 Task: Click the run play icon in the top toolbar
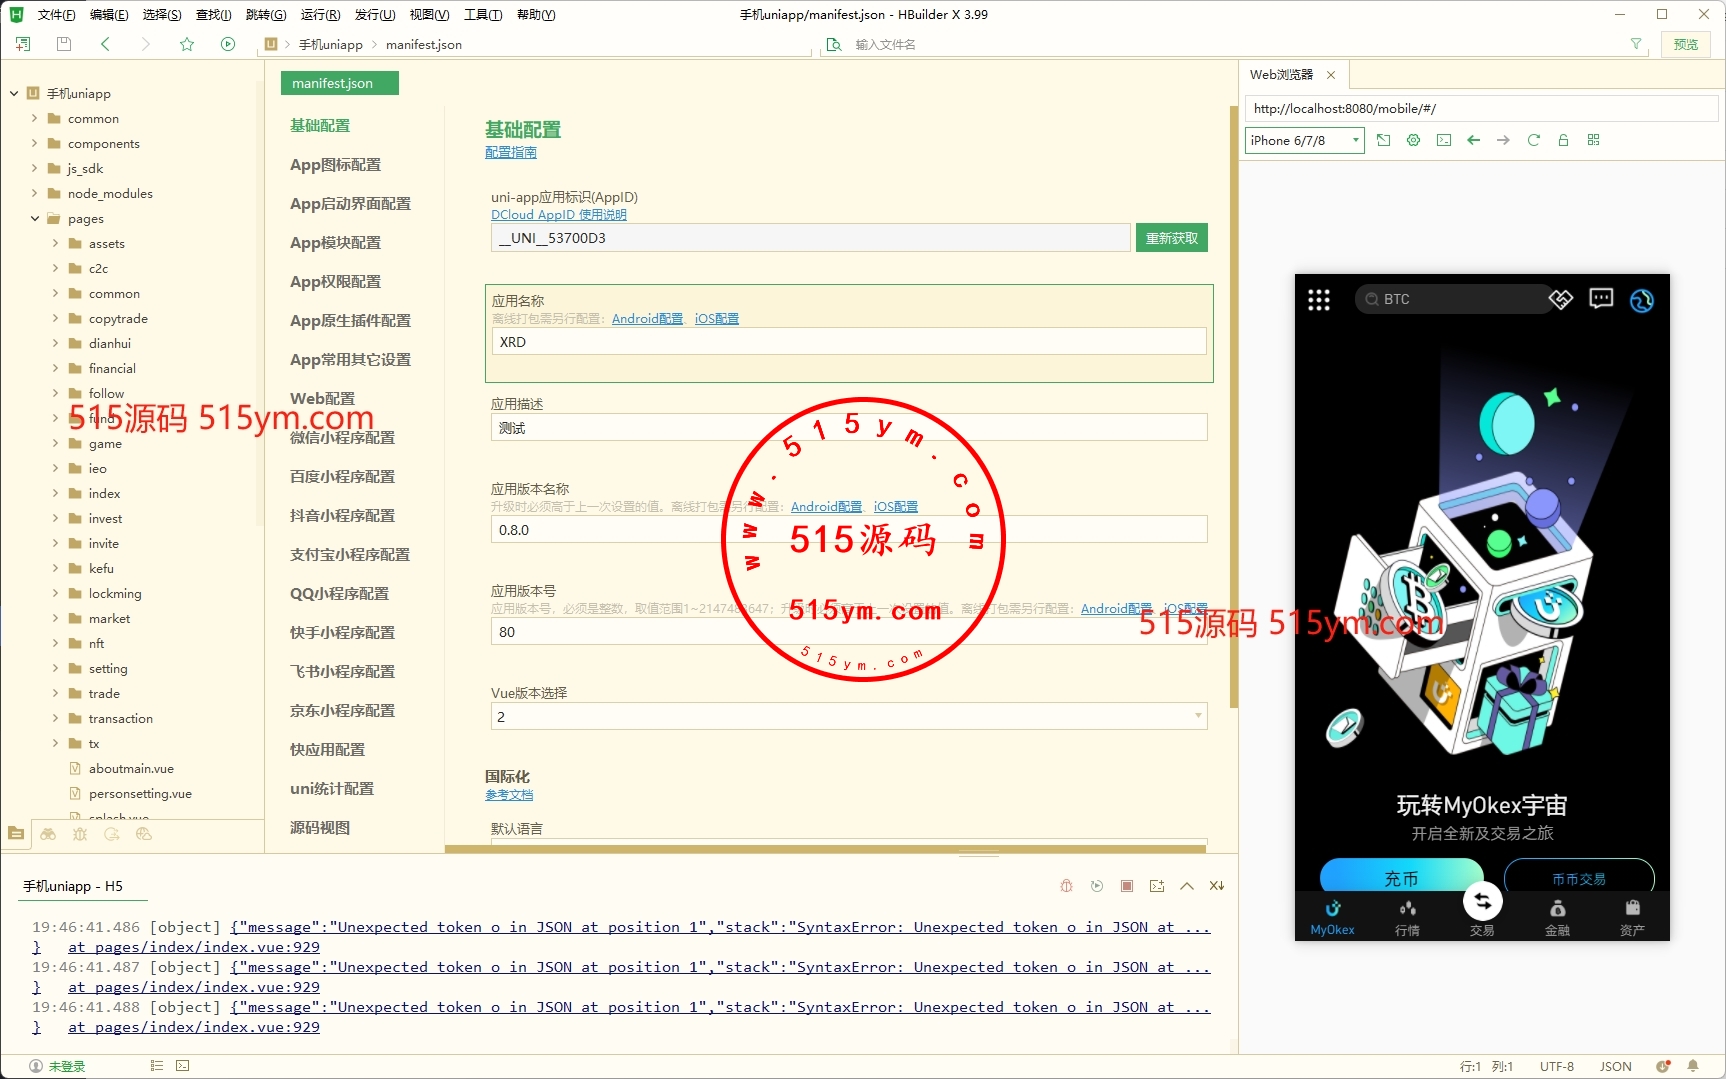click(228, 44)
